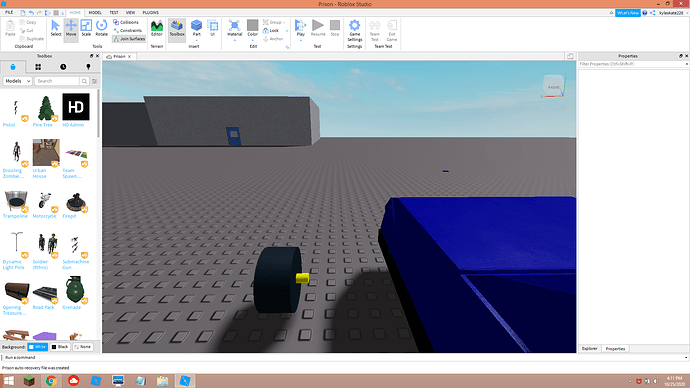Screen dimensions: 690x388
Task: Open Chrome from the taskbar
Action: (51, 381)
